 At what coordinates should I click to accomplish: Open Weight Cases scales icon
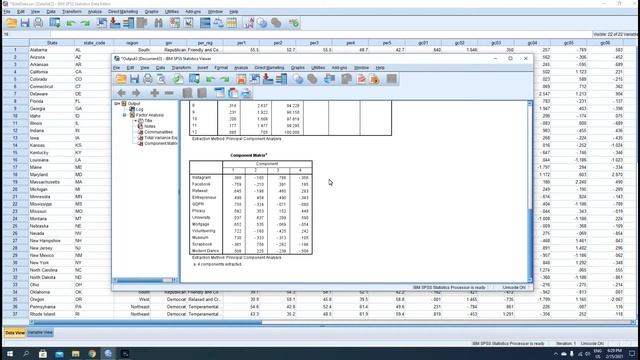coord(218,23)
